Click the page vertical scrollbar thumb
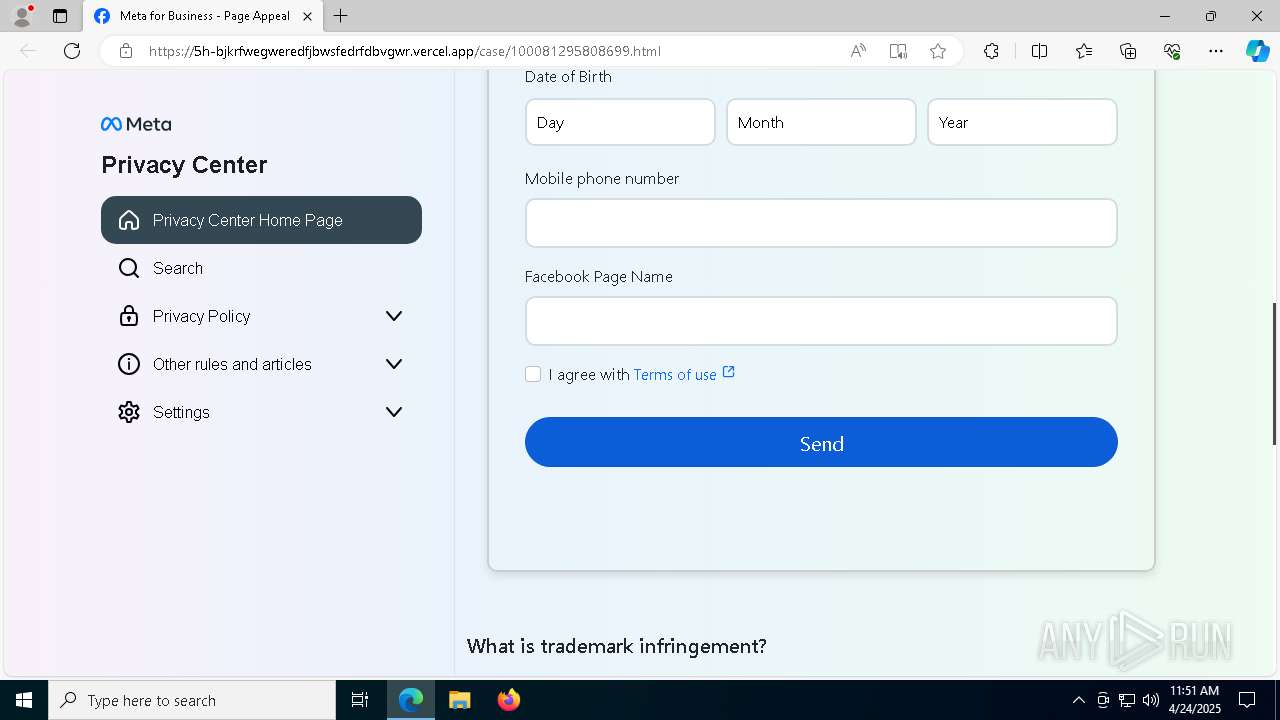The width and height of the screenshot is (1280, 720). (1274, 373)
